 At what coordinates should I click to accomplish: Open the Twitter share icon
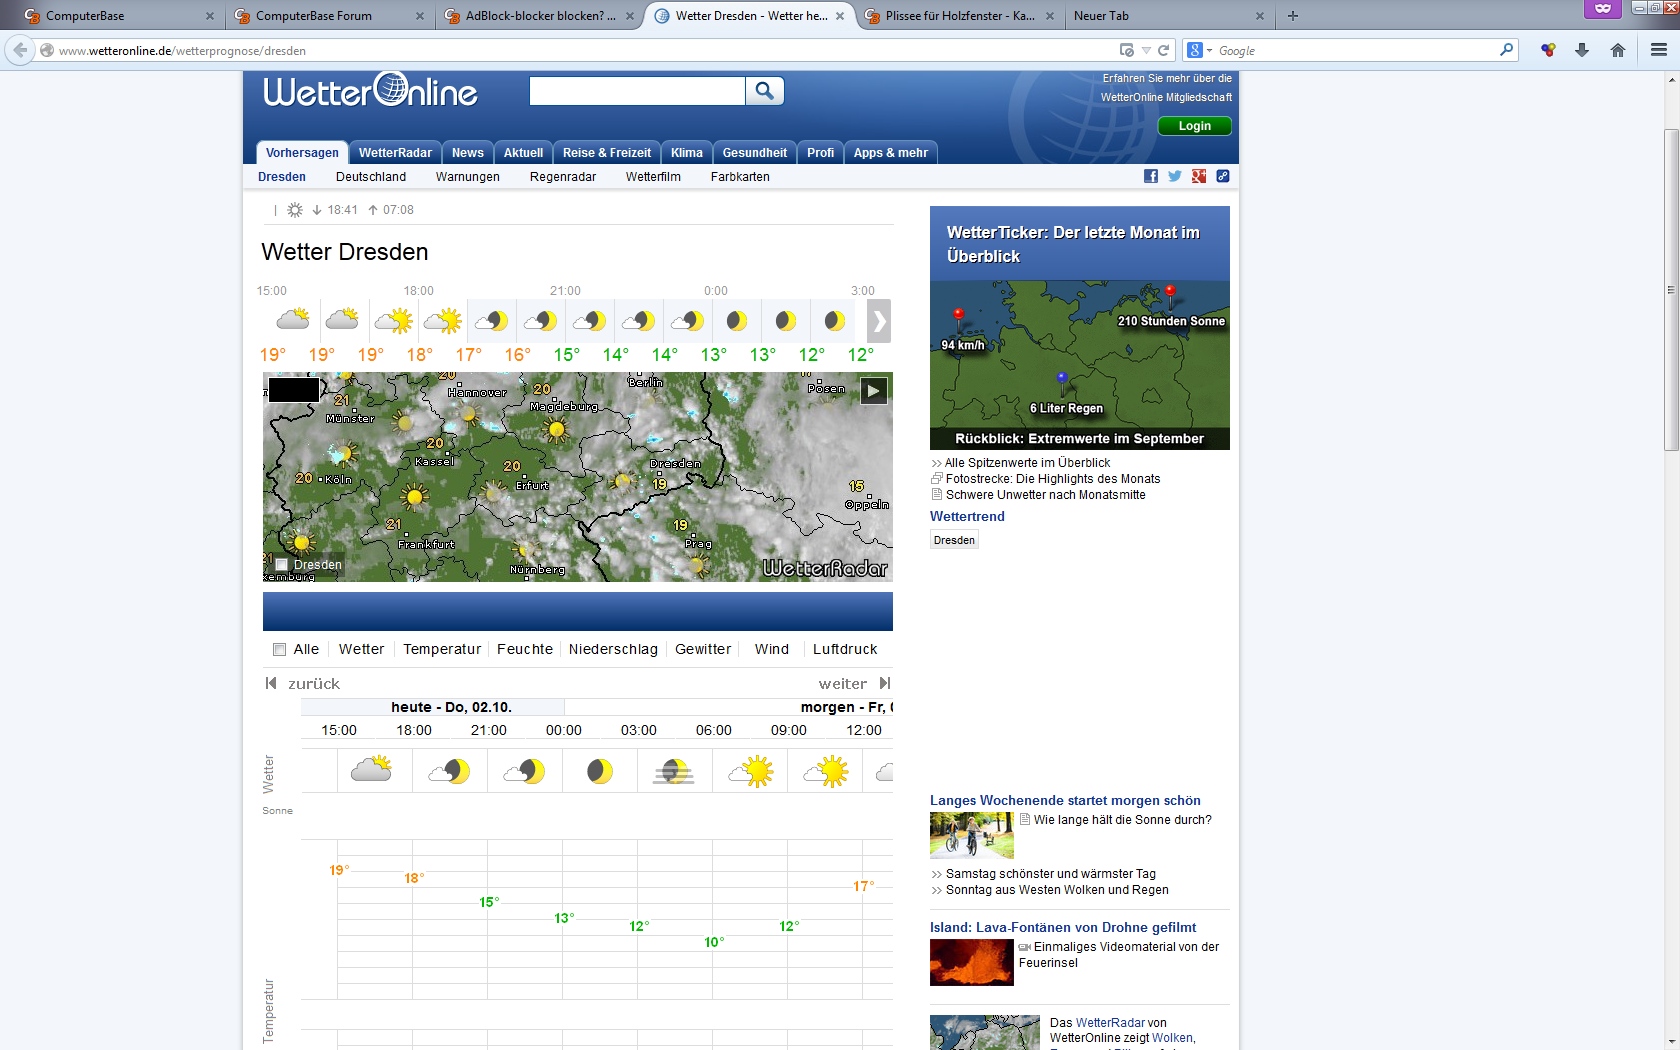tap(1175, 176)
